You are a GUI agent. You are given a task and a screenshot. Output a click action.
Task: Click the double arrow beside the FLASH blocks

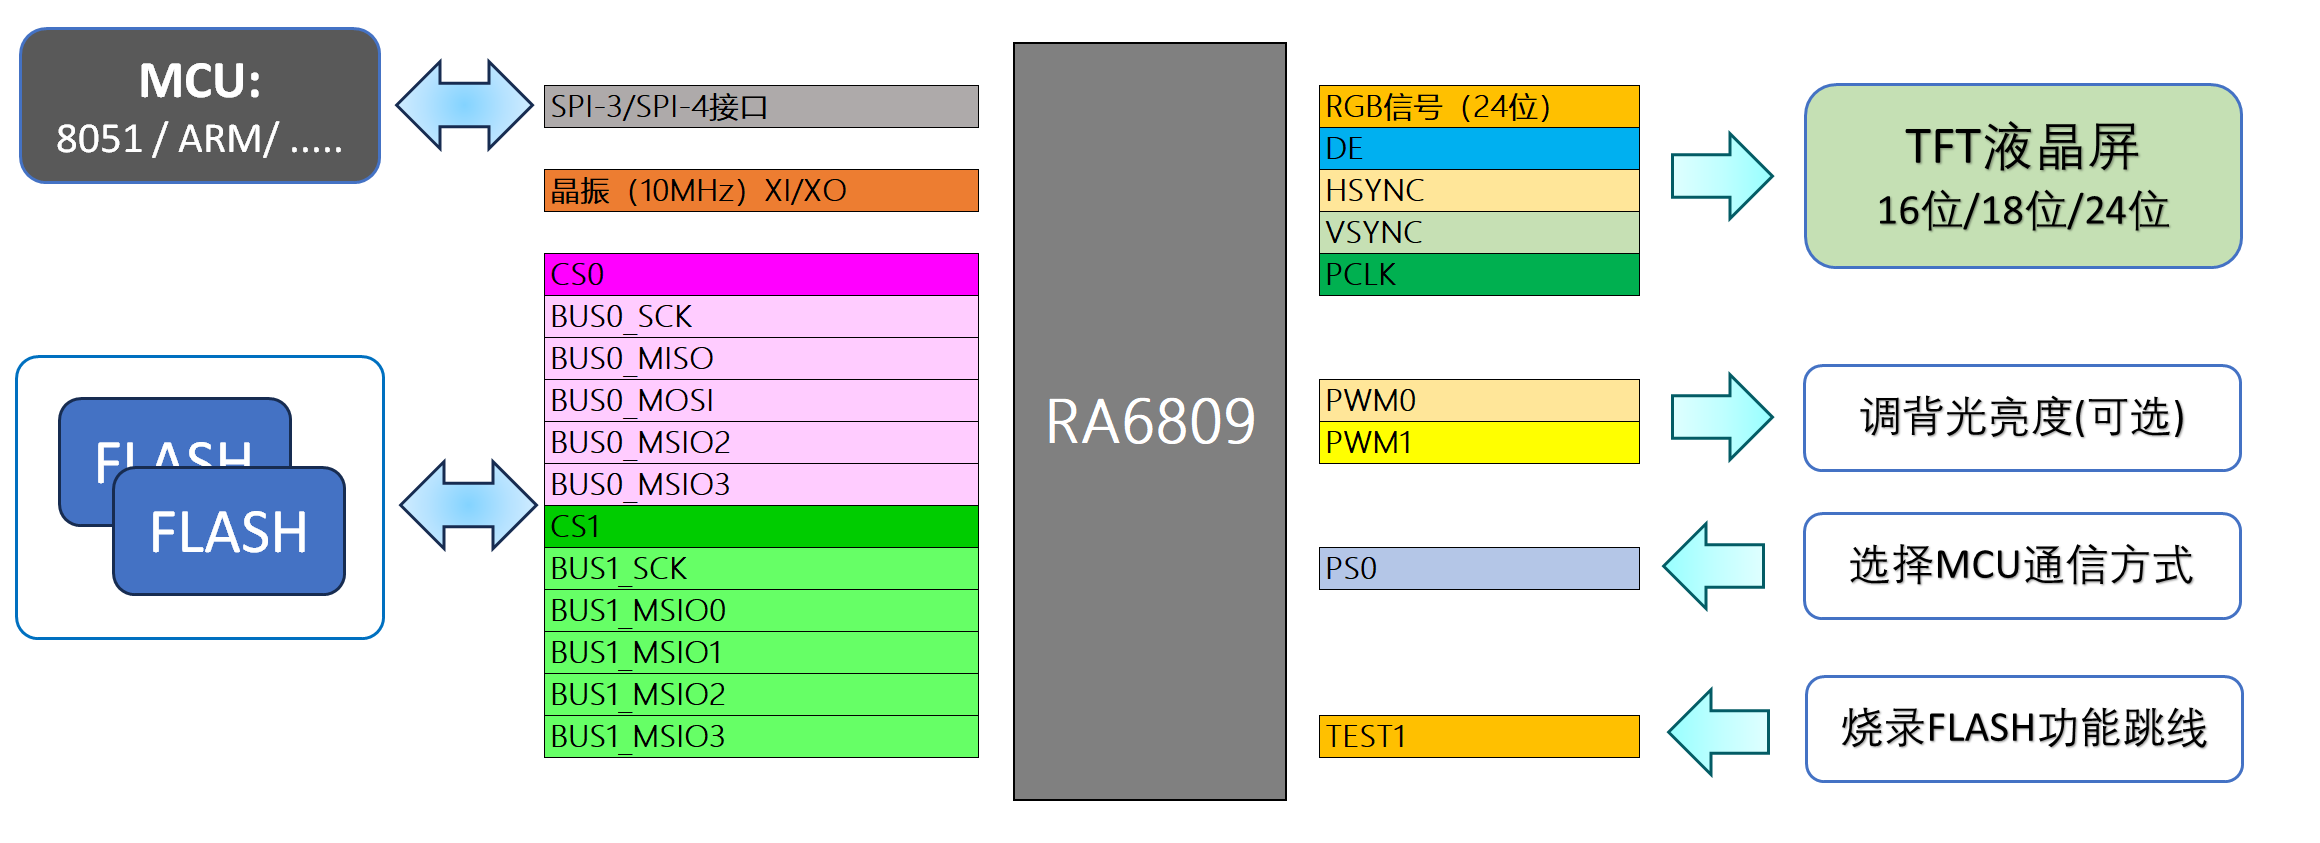pyautogui.click(x=468, y=505)
